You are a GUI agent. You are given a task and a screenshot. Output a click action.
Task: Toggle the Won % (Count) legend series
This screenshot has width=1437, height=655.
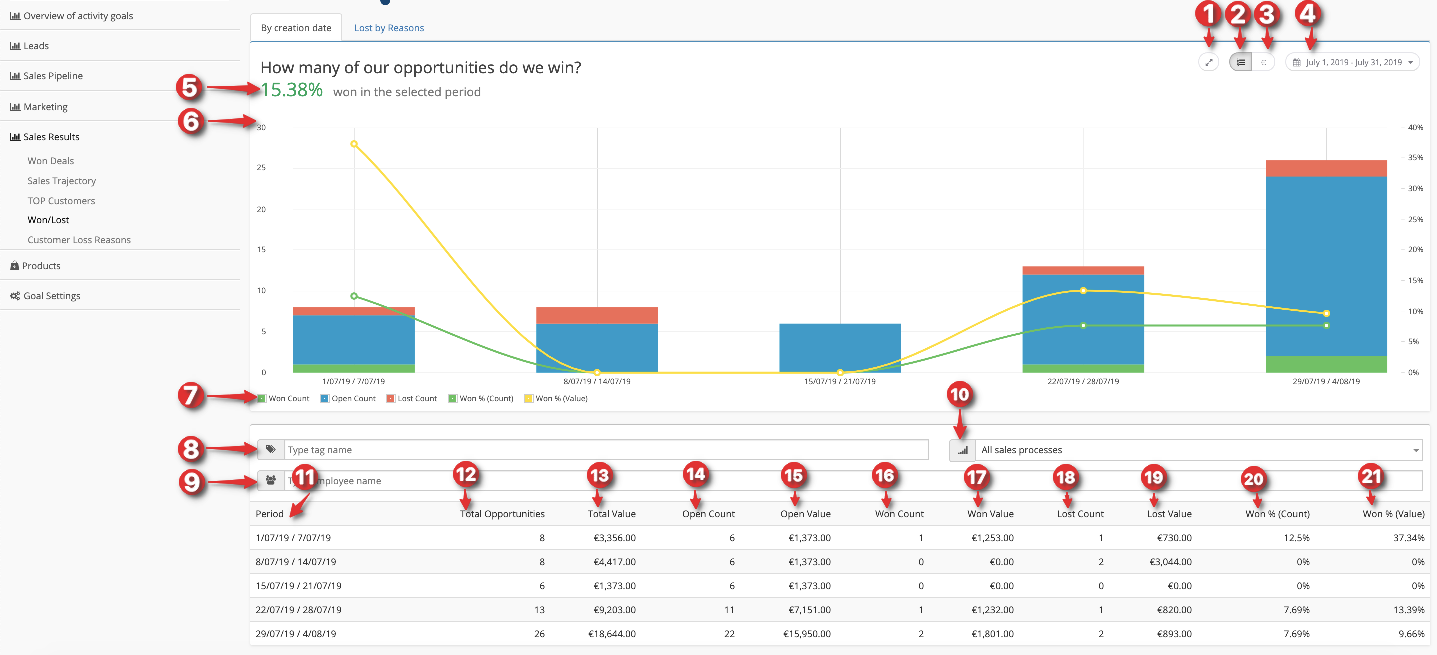(x=481, y=398)
